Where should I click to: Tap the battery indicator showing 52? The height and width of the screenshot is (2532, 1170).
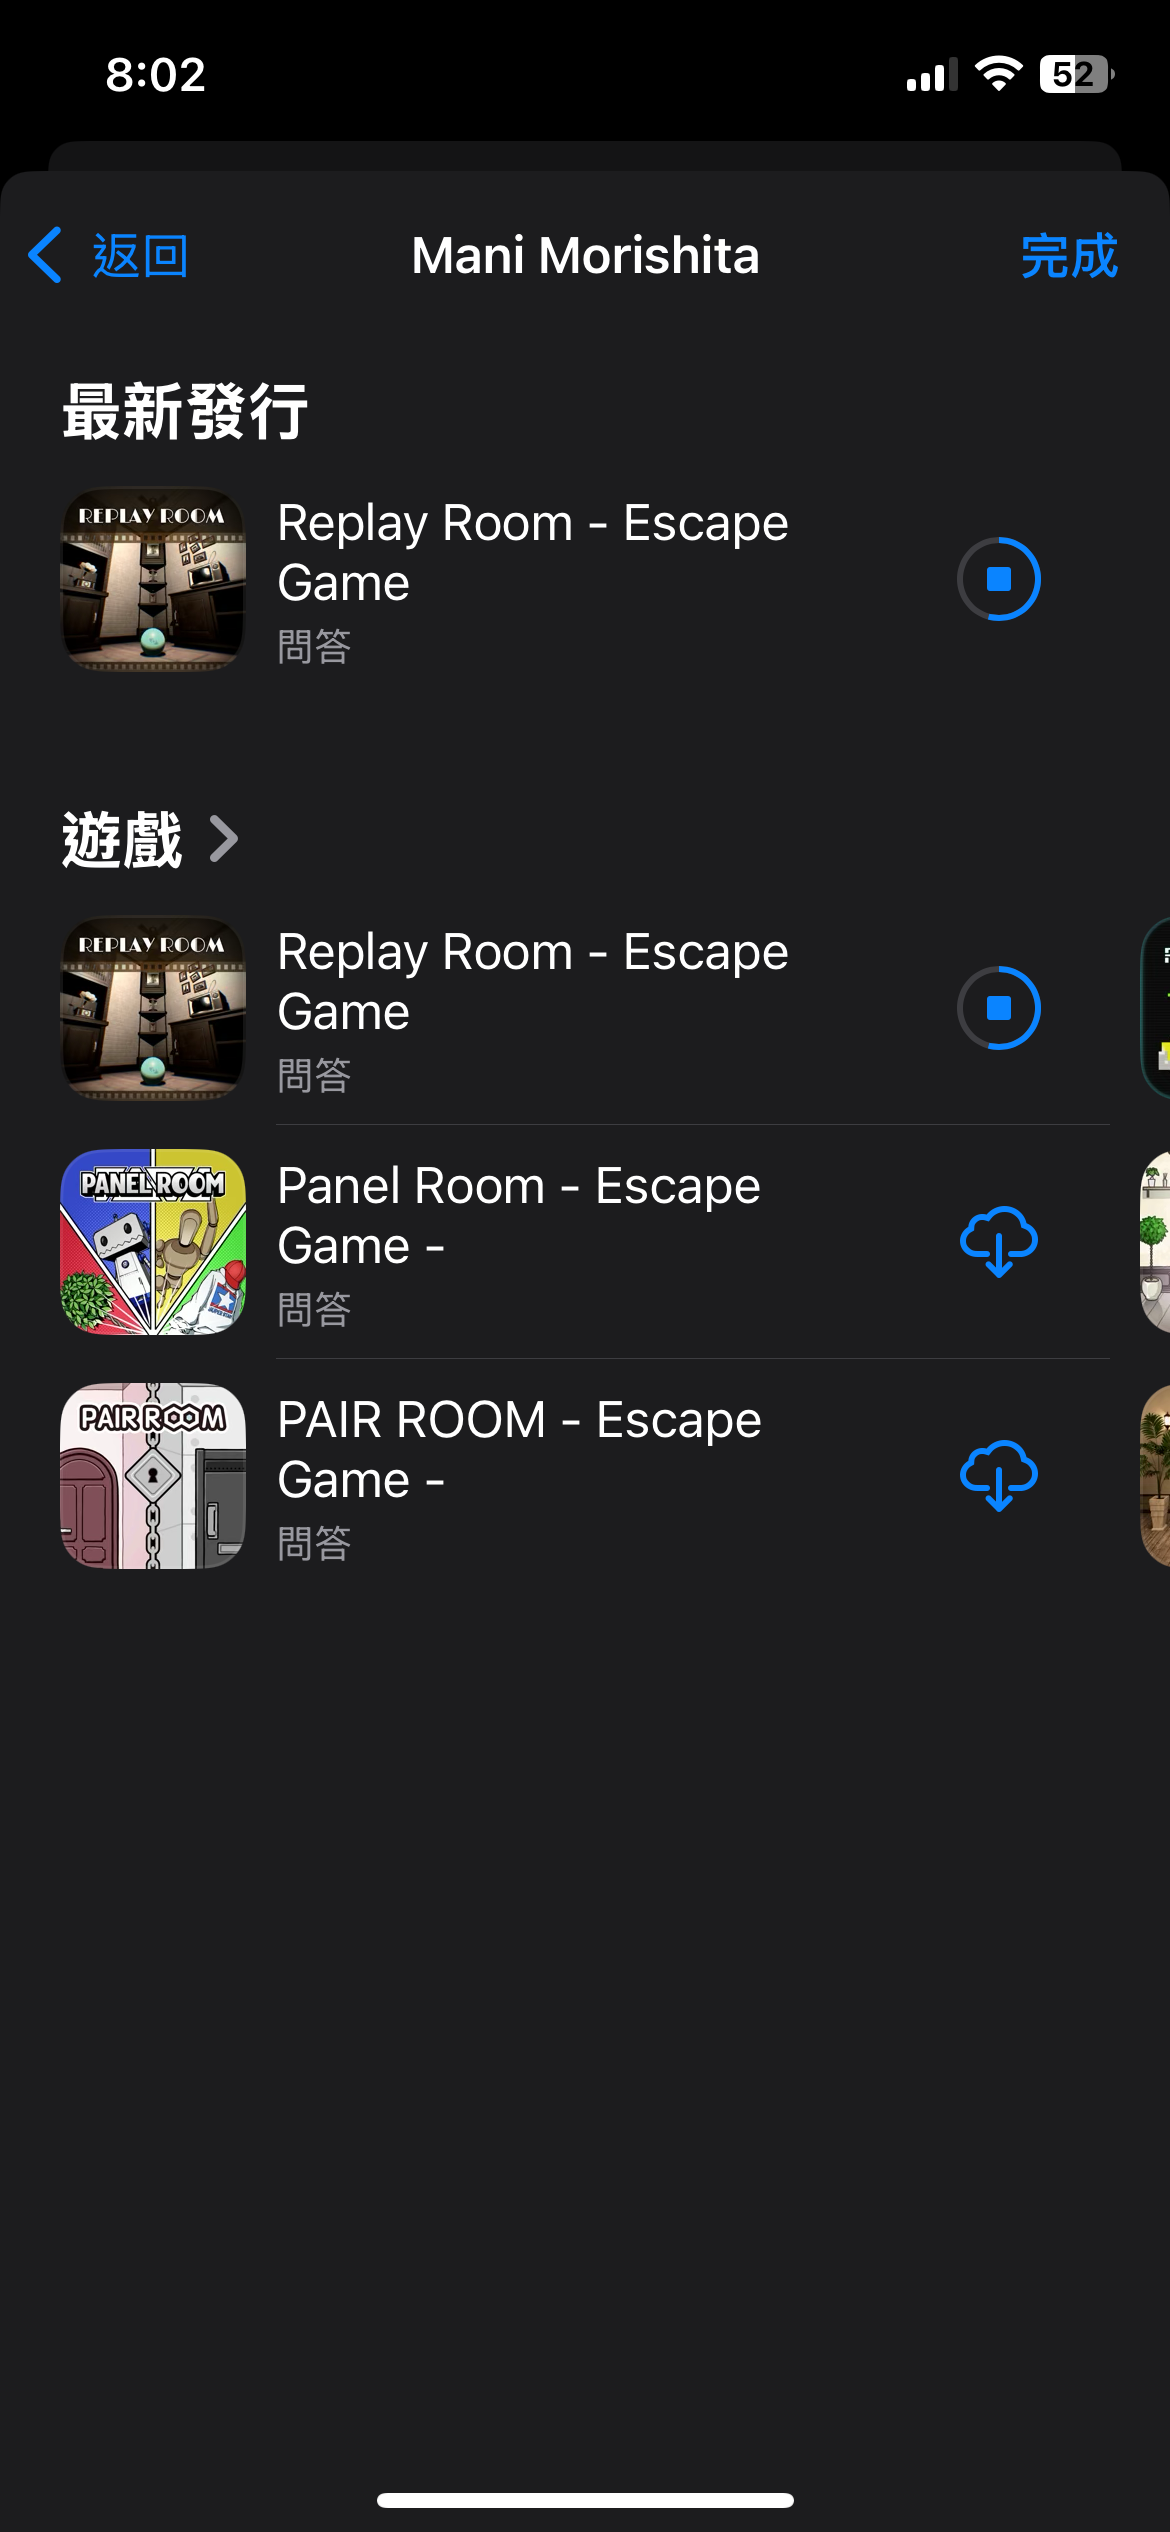click(1077, 74)
